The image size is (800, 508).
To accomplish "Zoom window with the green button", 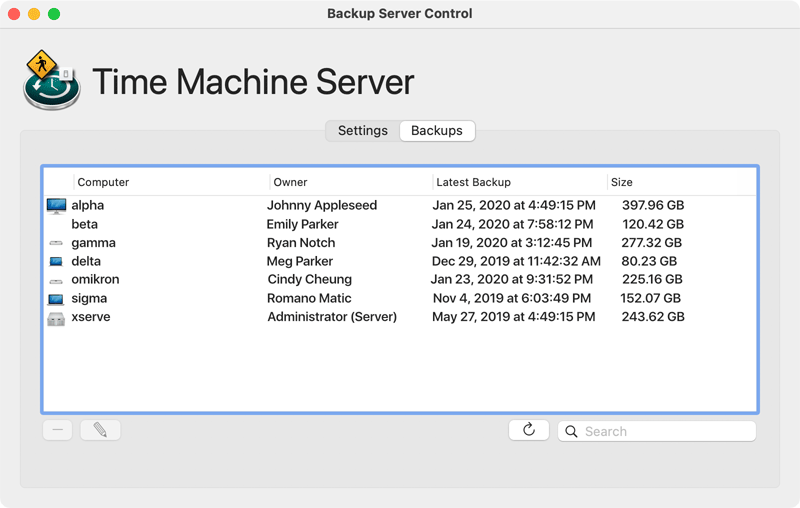I will click(x=54, y=14).
